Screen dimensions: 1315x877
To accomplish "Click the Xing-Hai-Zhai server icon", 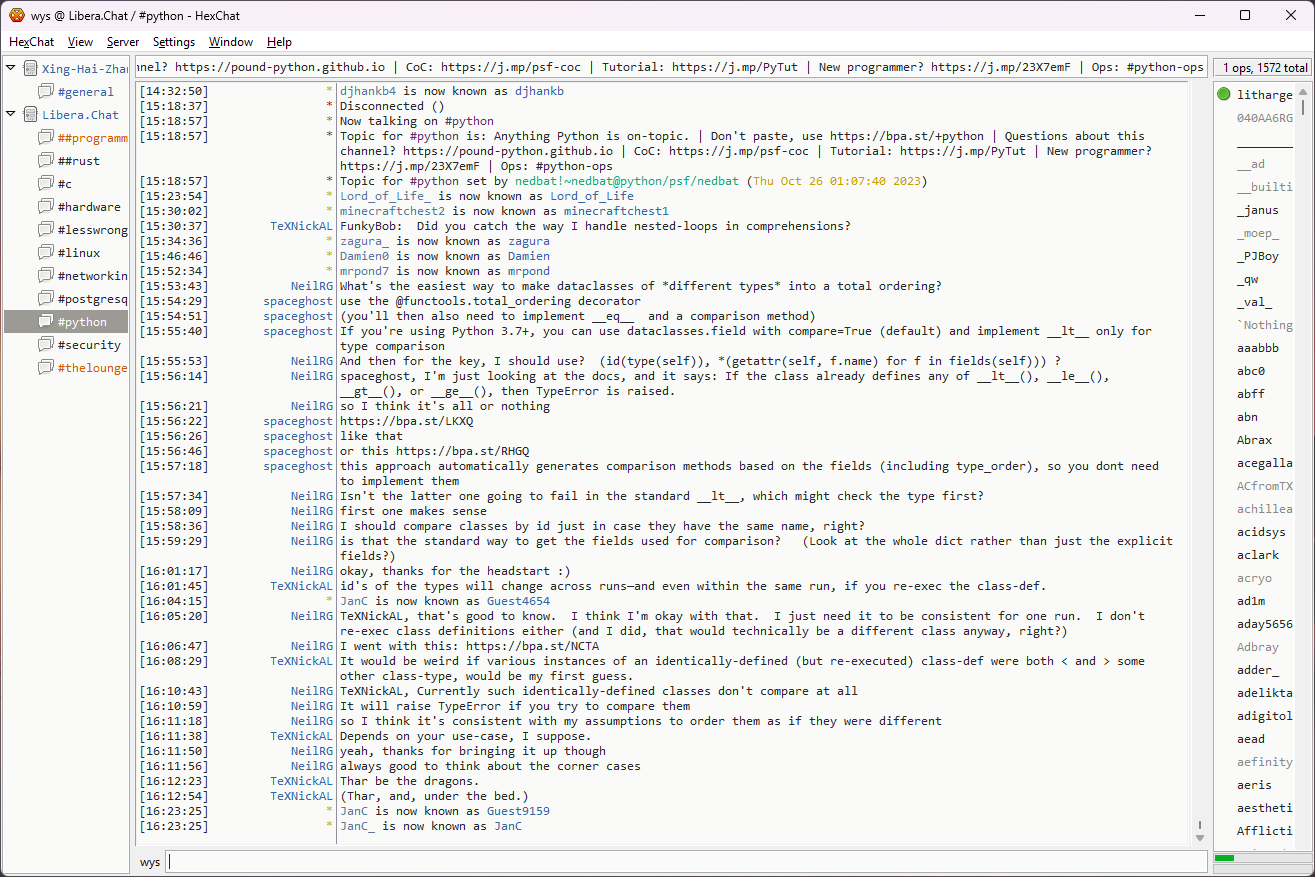I will [x=30, y=69].
